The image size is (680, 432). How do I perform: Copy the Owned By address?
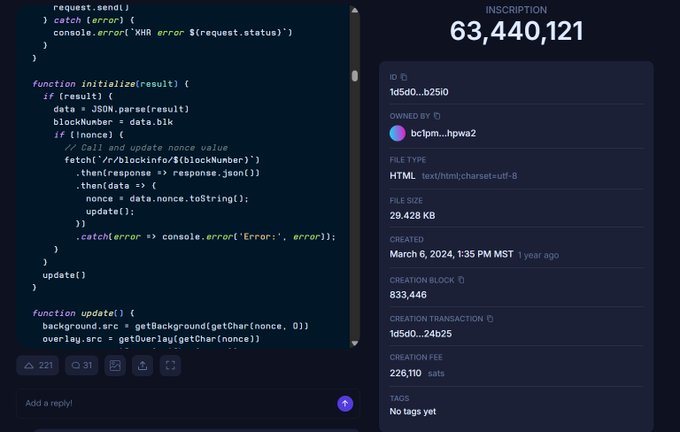pyautogui.click(x=437, y=116)
